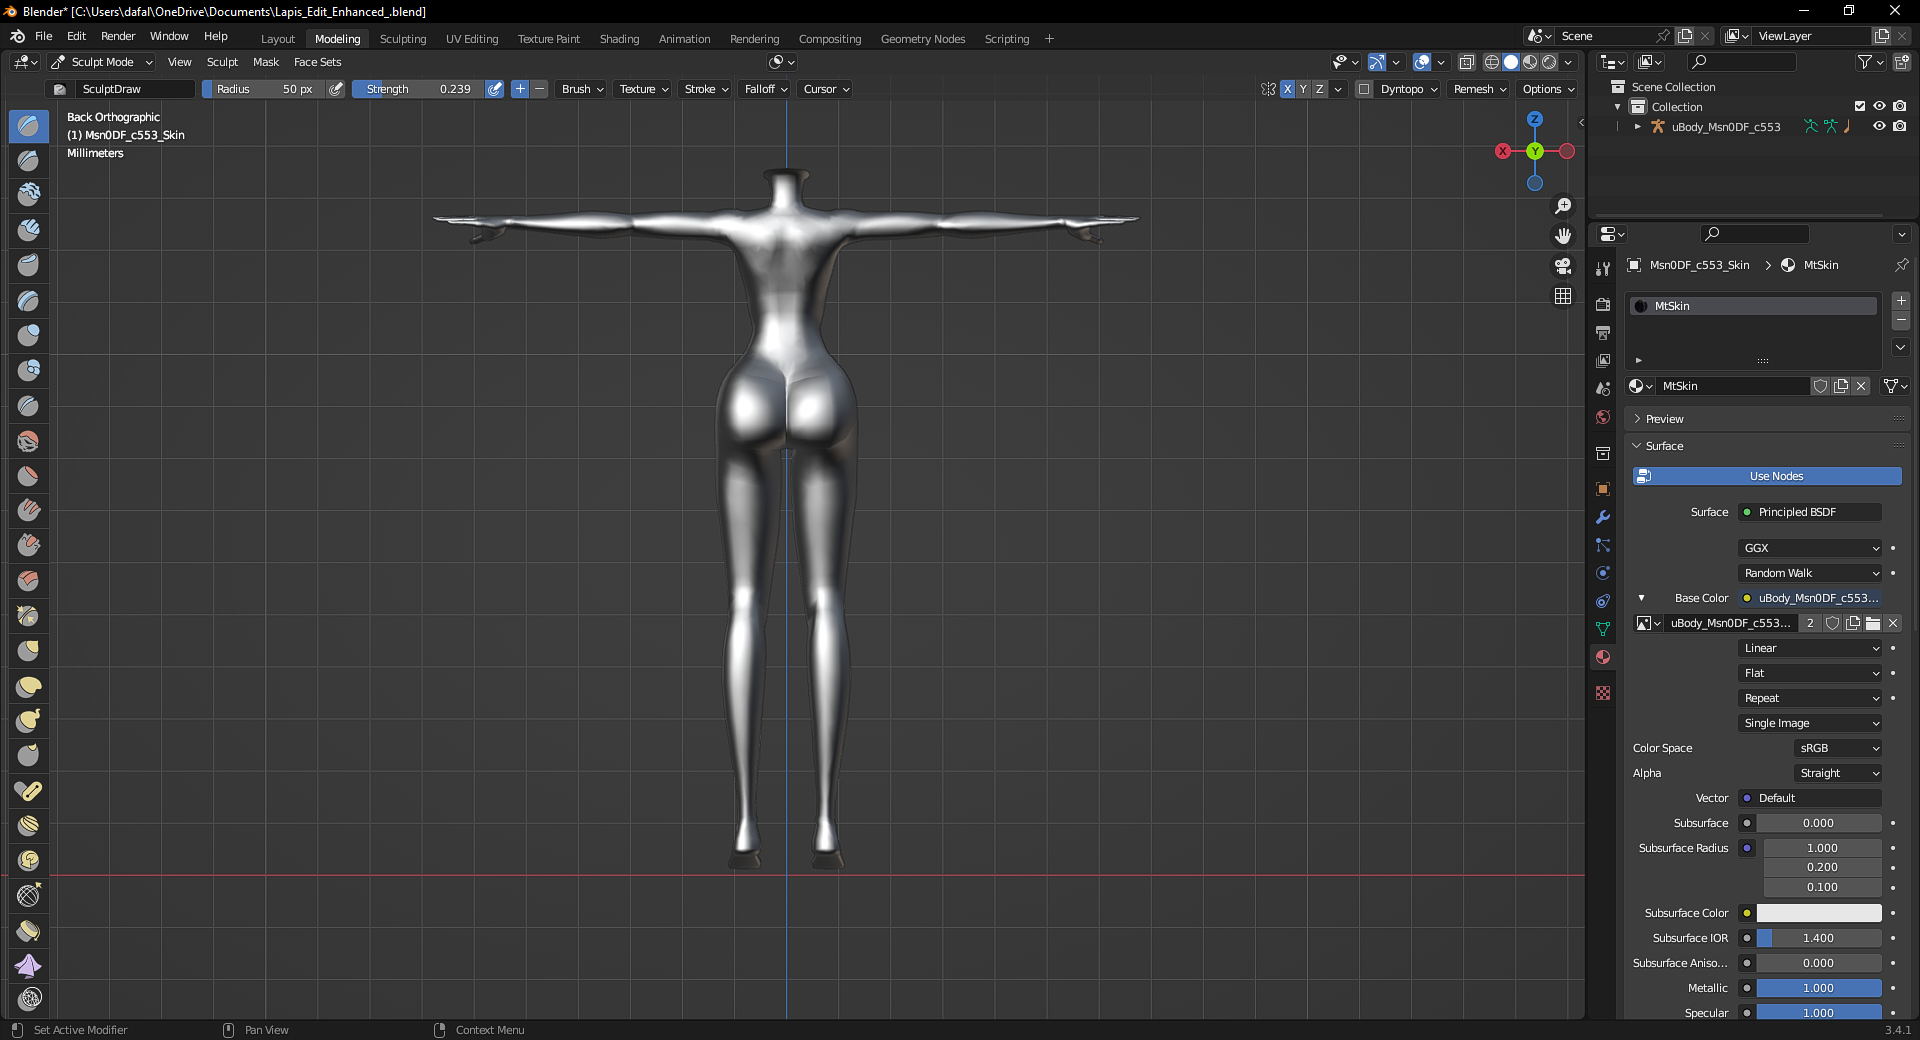Image resolution: width=1920 pixels, height=1040 pixels.
Task: Open the Render menu
Action: [118, 36]
